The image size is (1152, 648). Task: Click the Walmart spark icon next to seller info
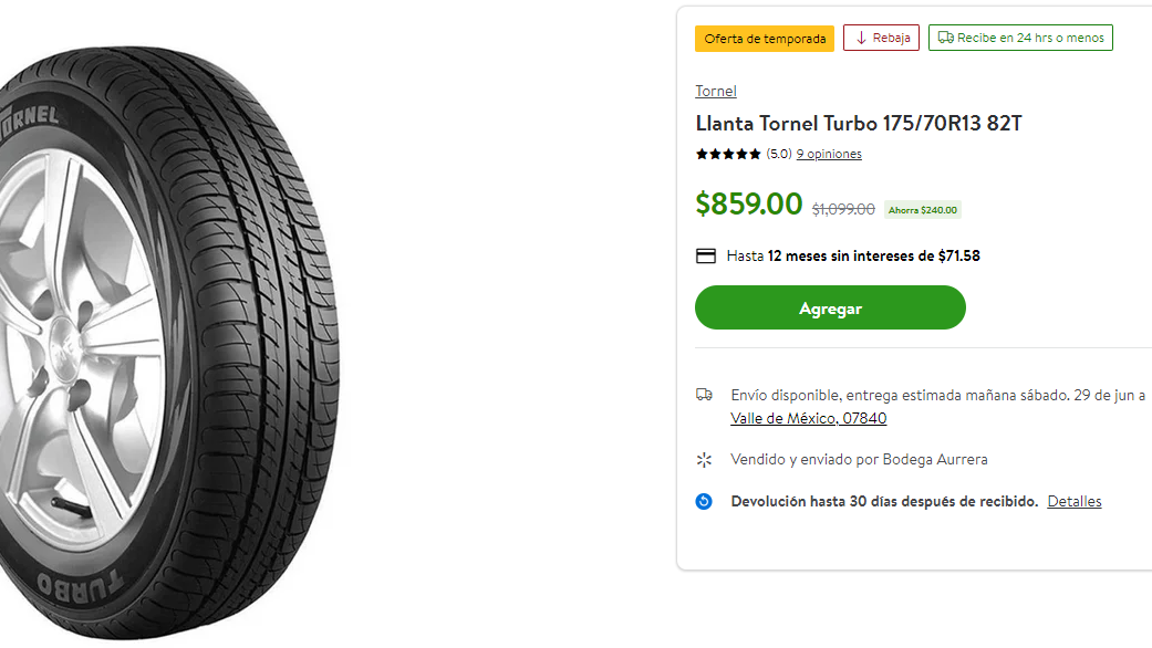(703, 459)
